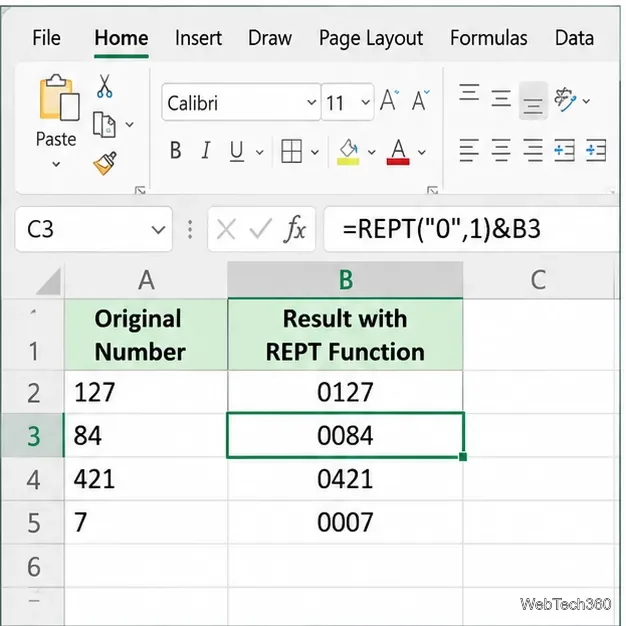Open Font settings dialog launcher

click(432, 190)
